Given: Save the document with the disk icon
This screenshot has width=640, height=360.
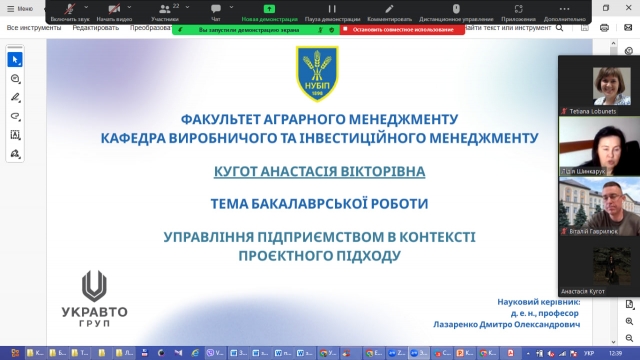Looking at the screenshot, I should tap(585, 28).
